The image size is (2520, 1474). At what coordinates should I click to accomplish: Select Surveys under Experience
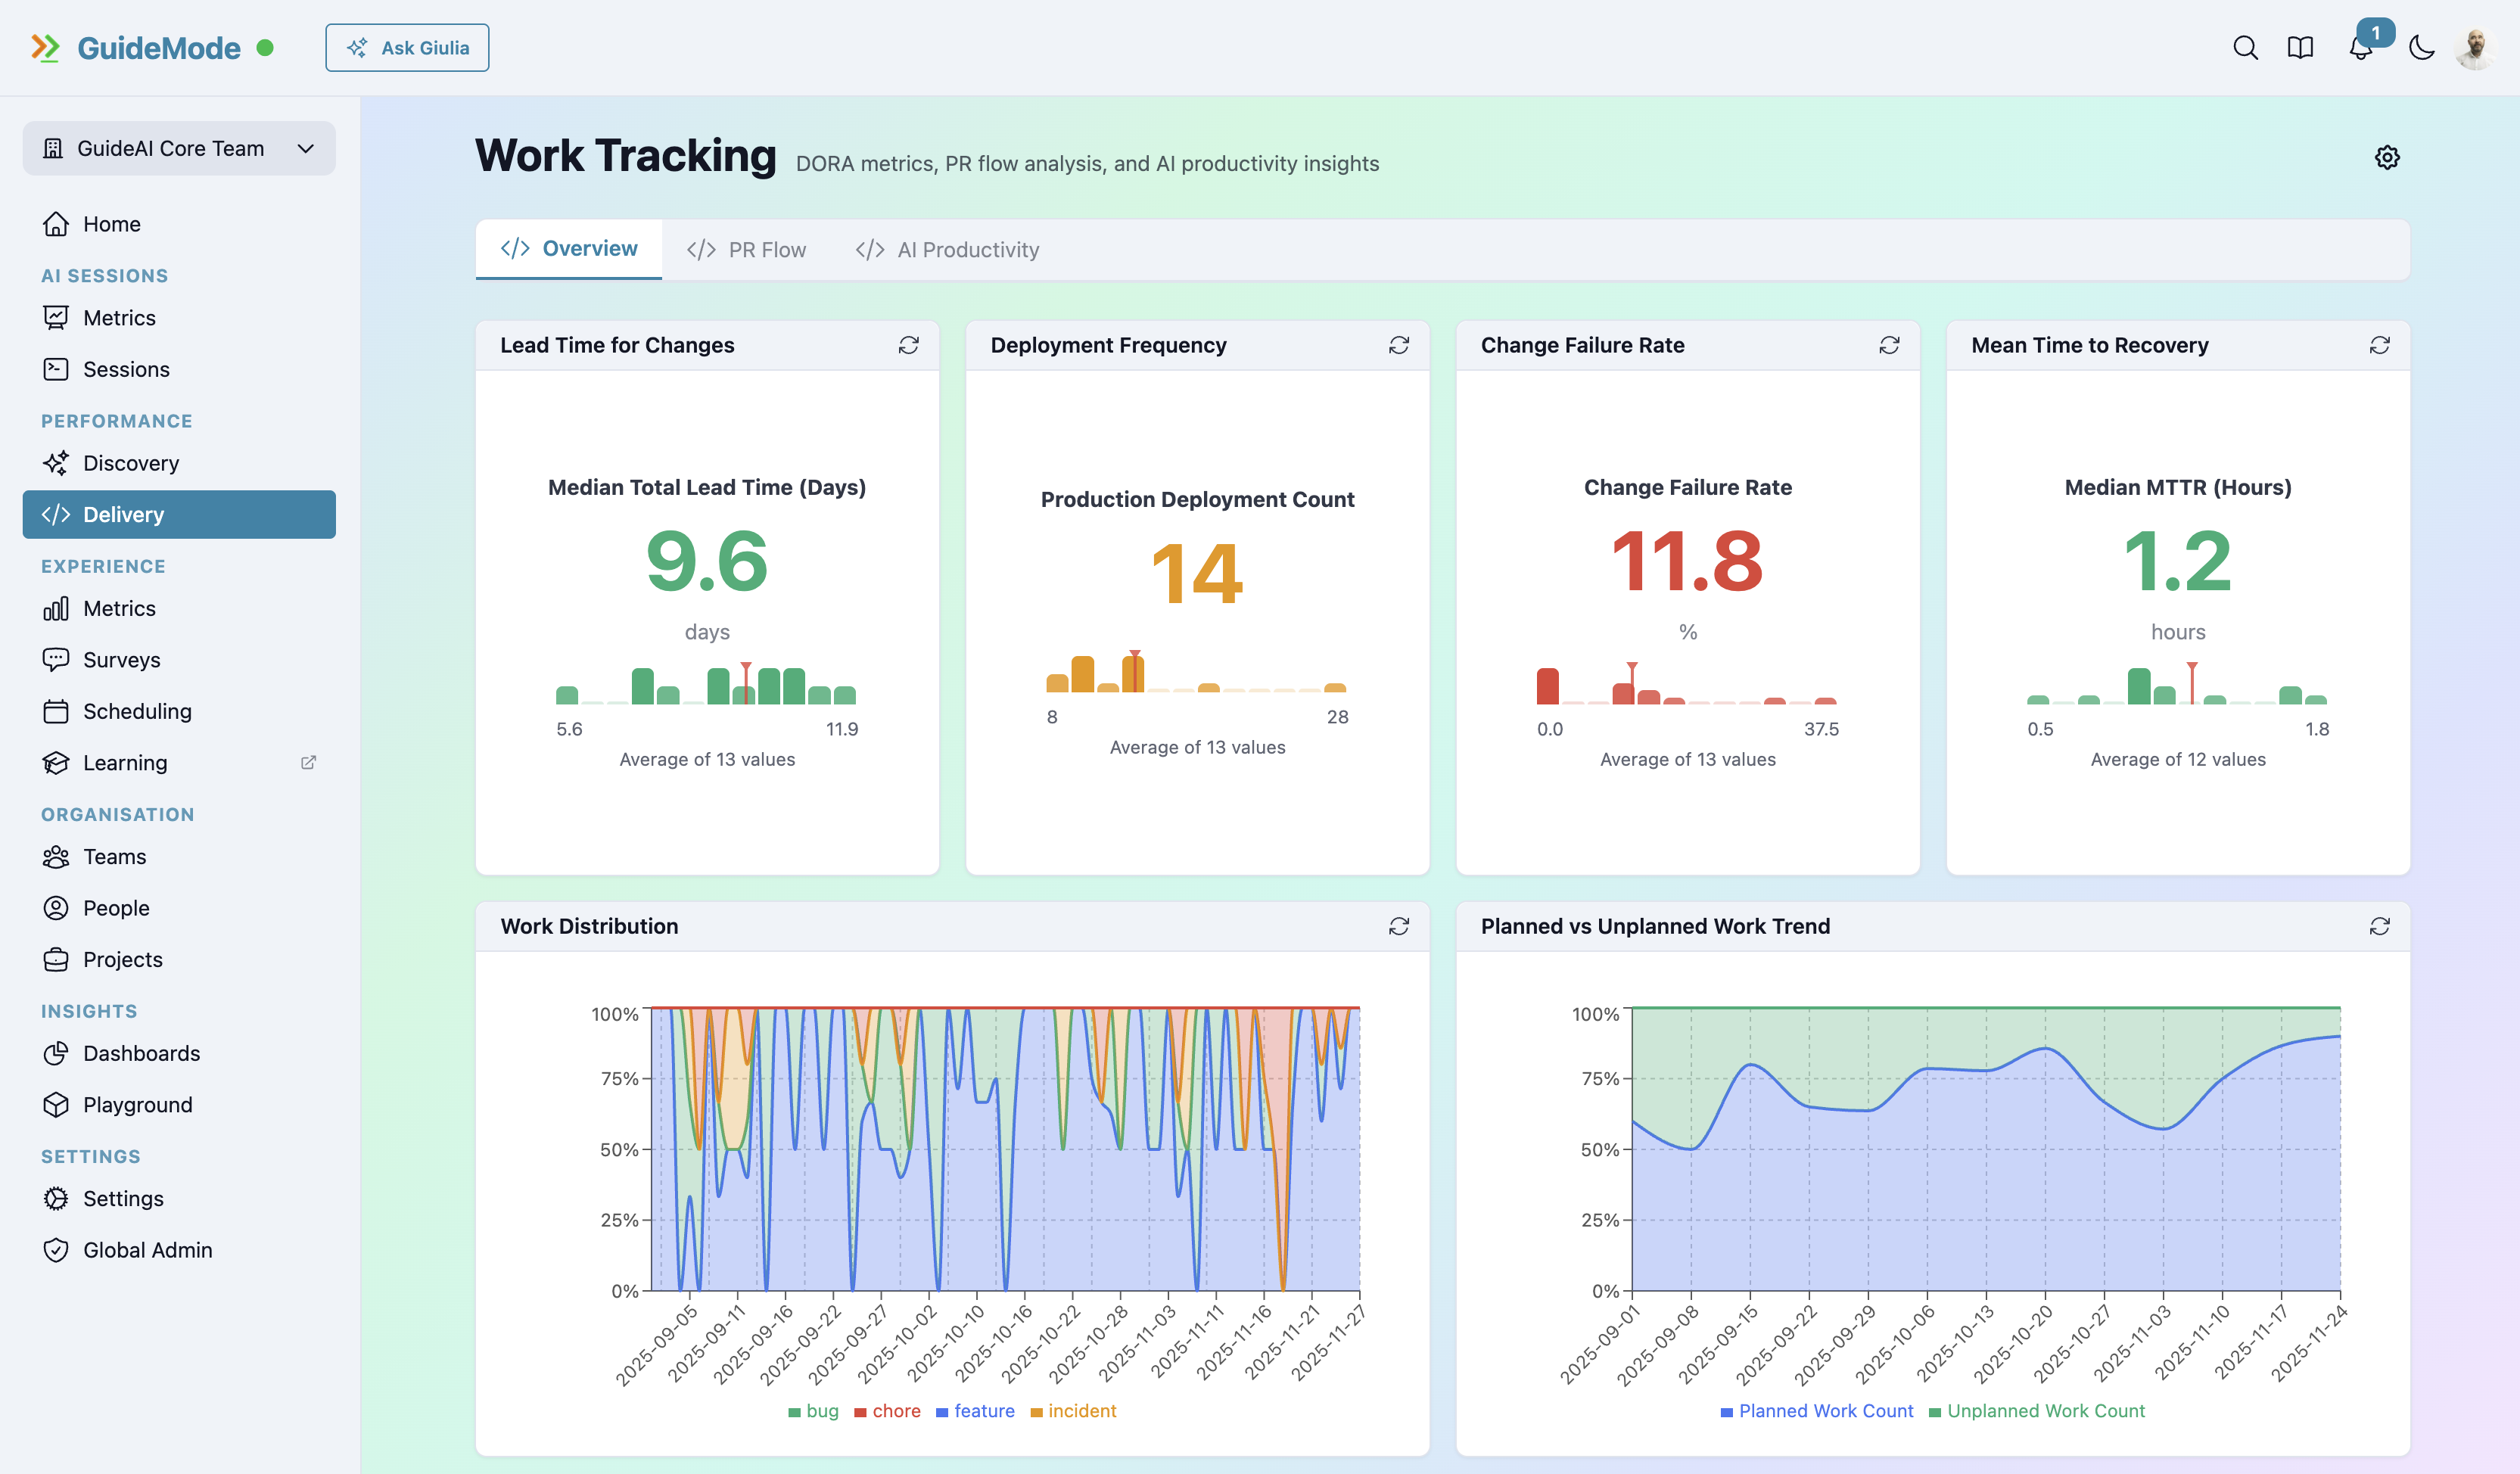tap(121, 659)
